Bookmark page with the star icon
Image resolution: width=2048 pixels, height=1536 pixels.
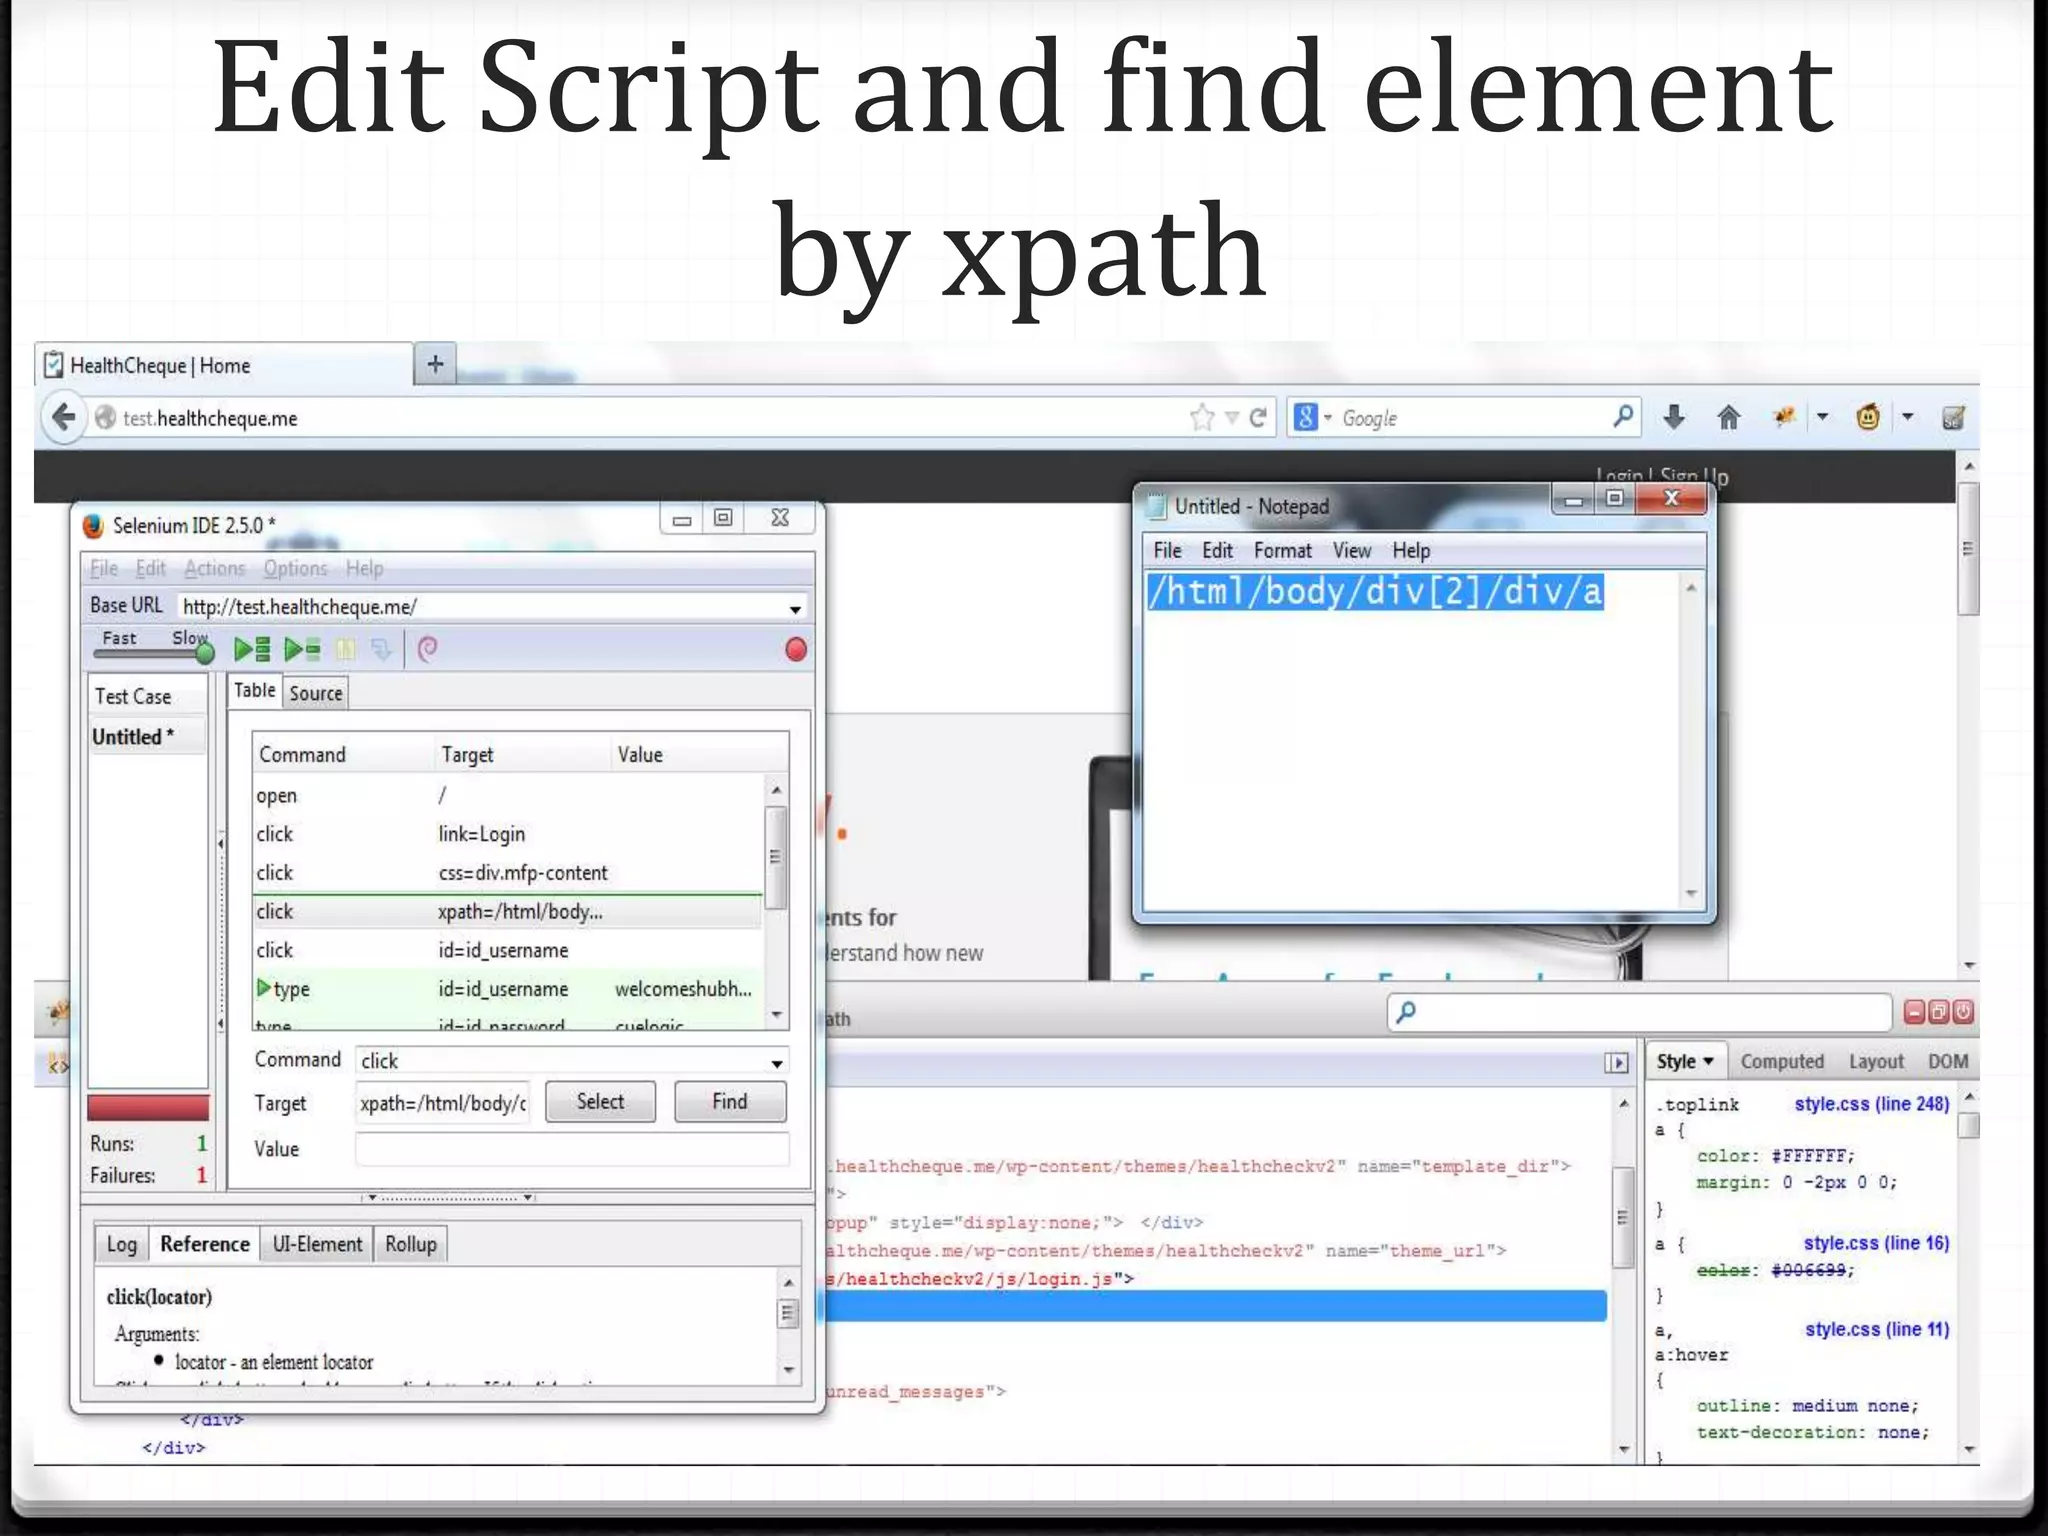(1202, 417)
